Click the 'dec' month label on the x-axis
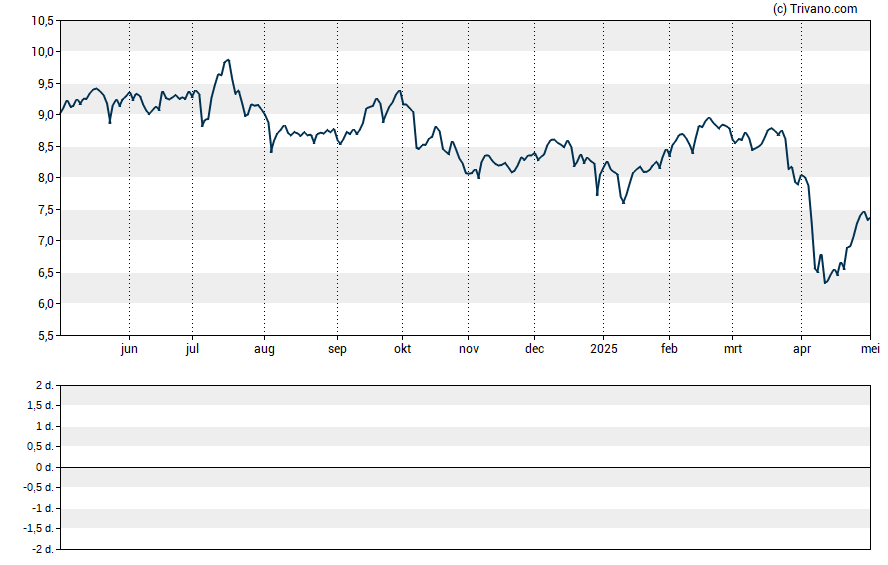 click(x=534, y=349)
